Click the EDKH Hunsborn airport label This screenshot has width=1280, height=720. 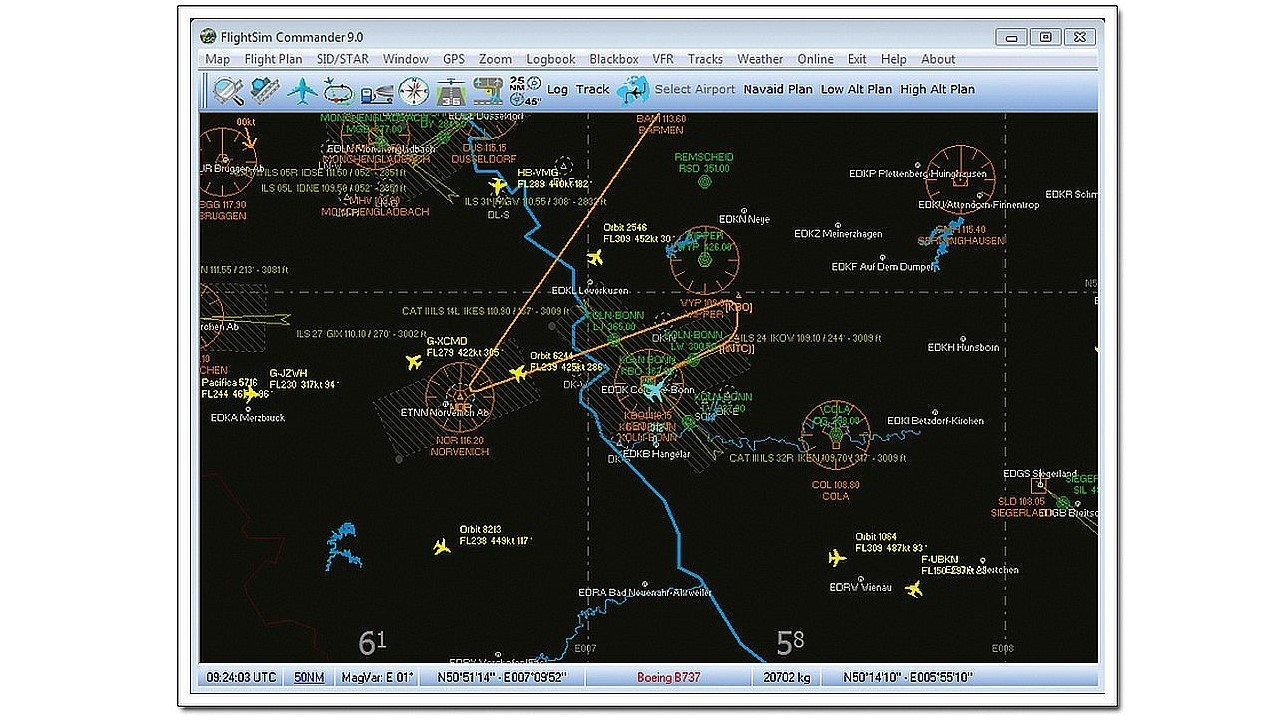click(963, 347)
